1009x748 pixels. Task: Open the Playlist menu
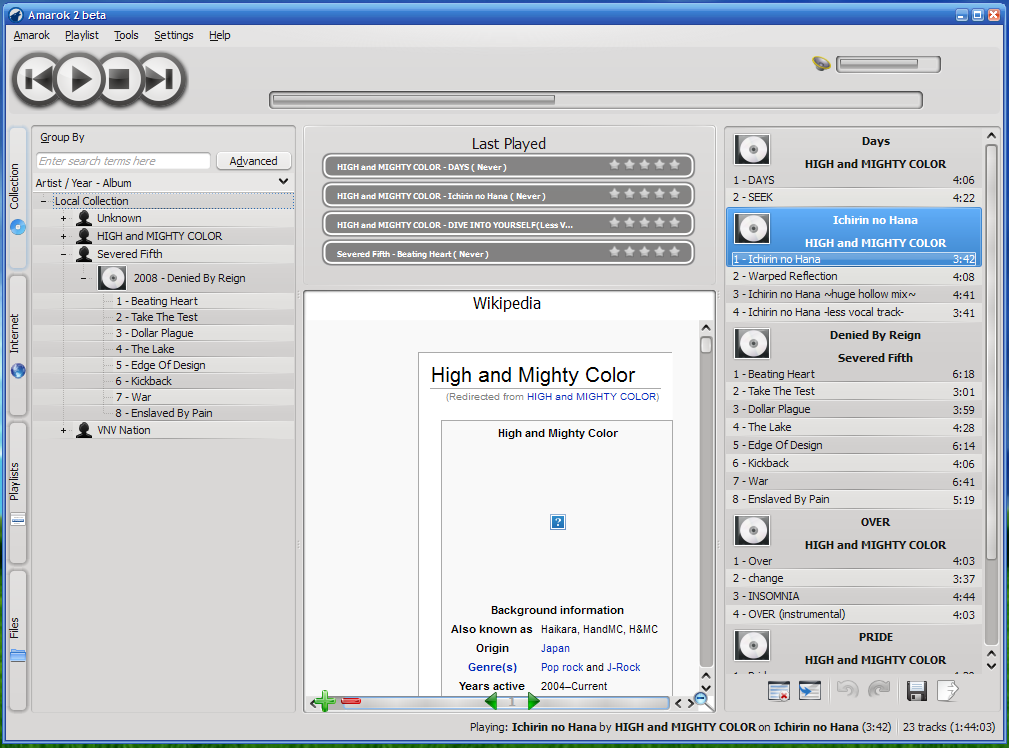click(82, 35)
